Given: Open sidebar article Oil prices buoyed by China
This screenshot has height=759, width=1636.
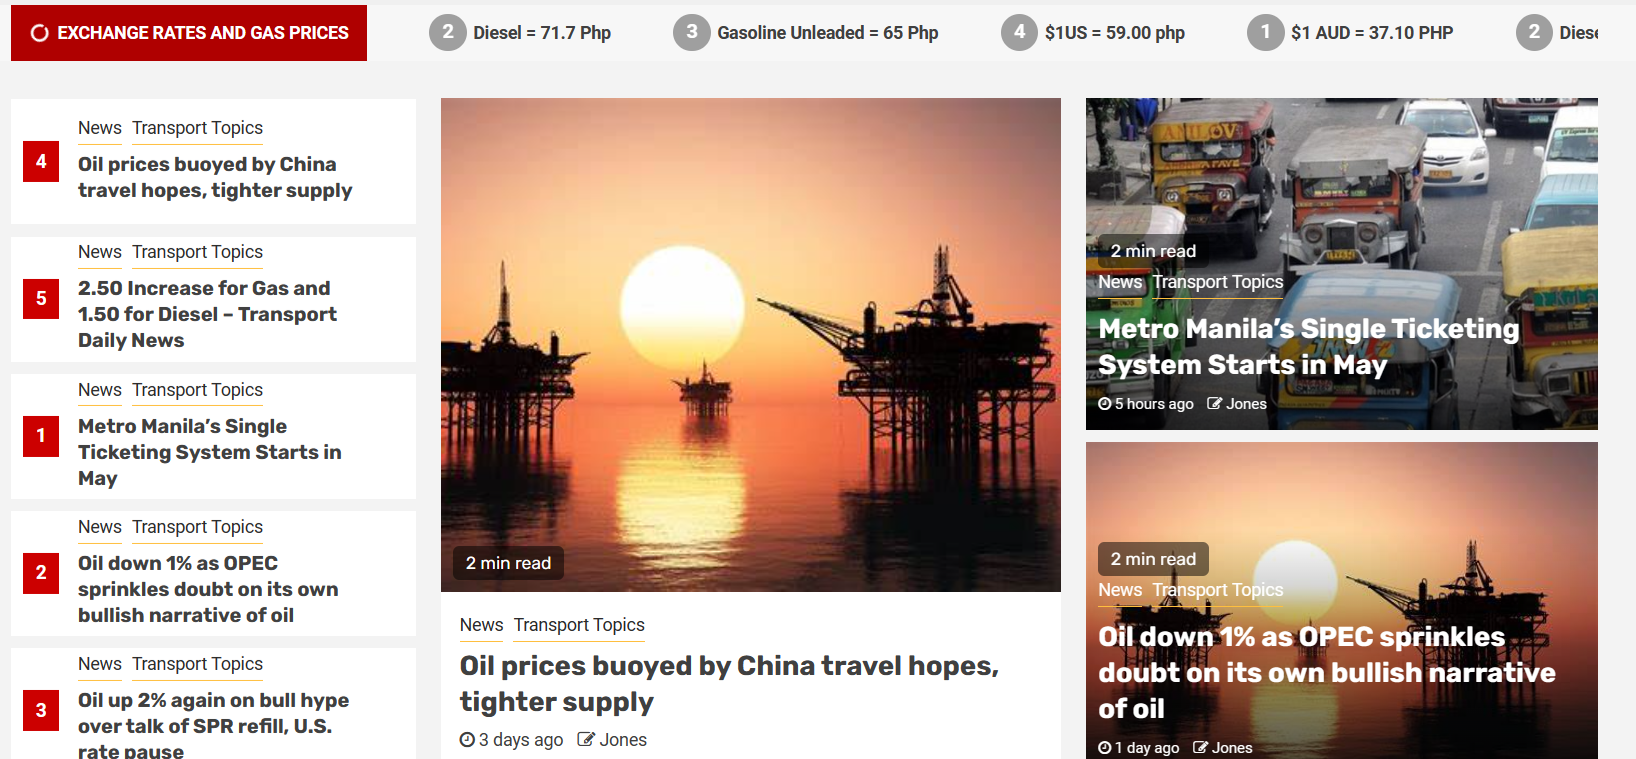Looking at the screenshot, I should pos(215,177).
